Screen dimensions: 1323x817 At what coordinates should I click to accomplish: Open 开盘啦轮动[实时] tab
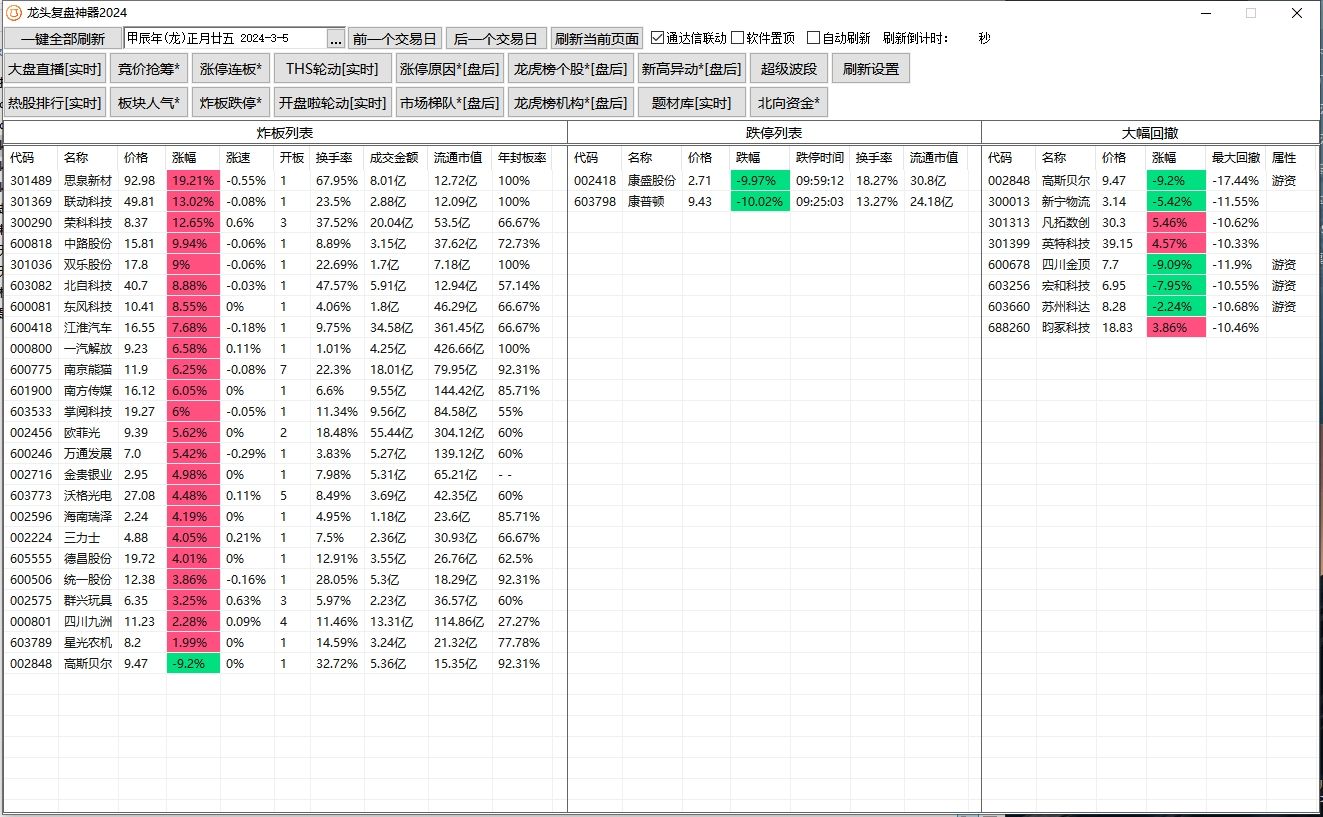tap(332, 103)
